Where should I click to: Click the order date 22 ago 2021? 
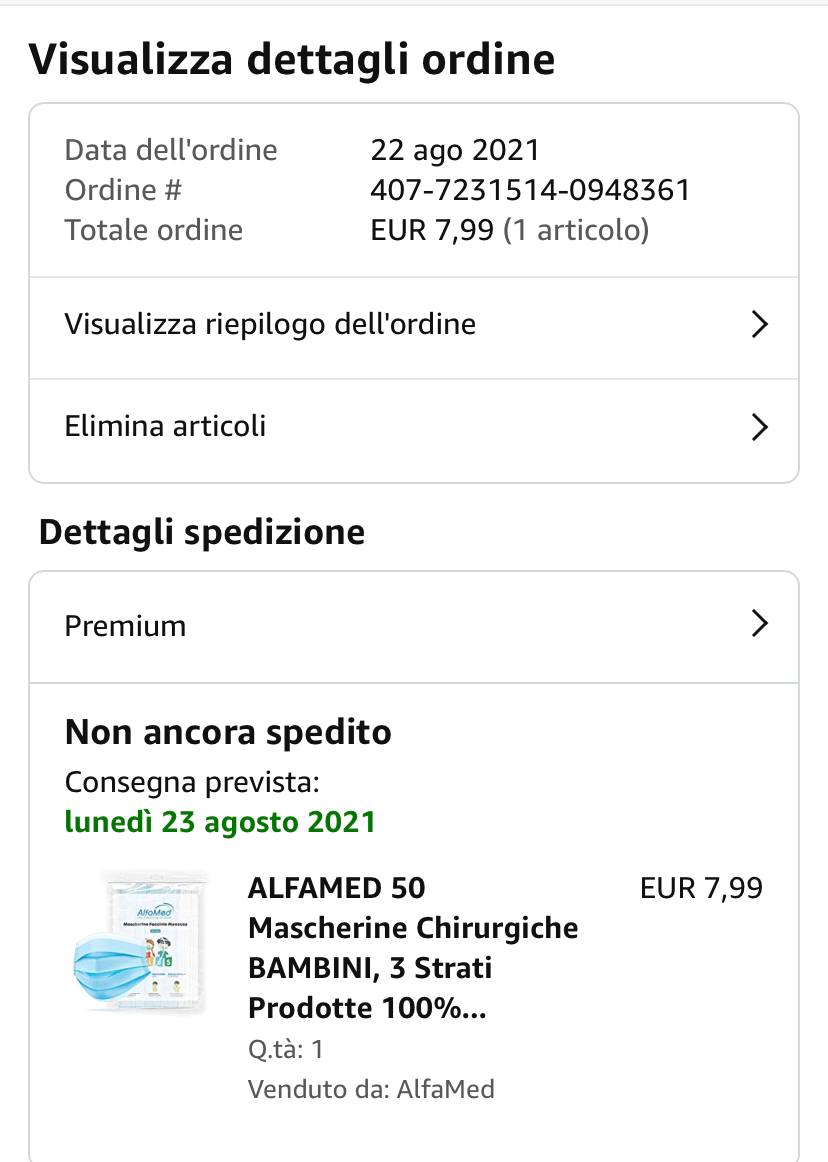tap(455, 150)
